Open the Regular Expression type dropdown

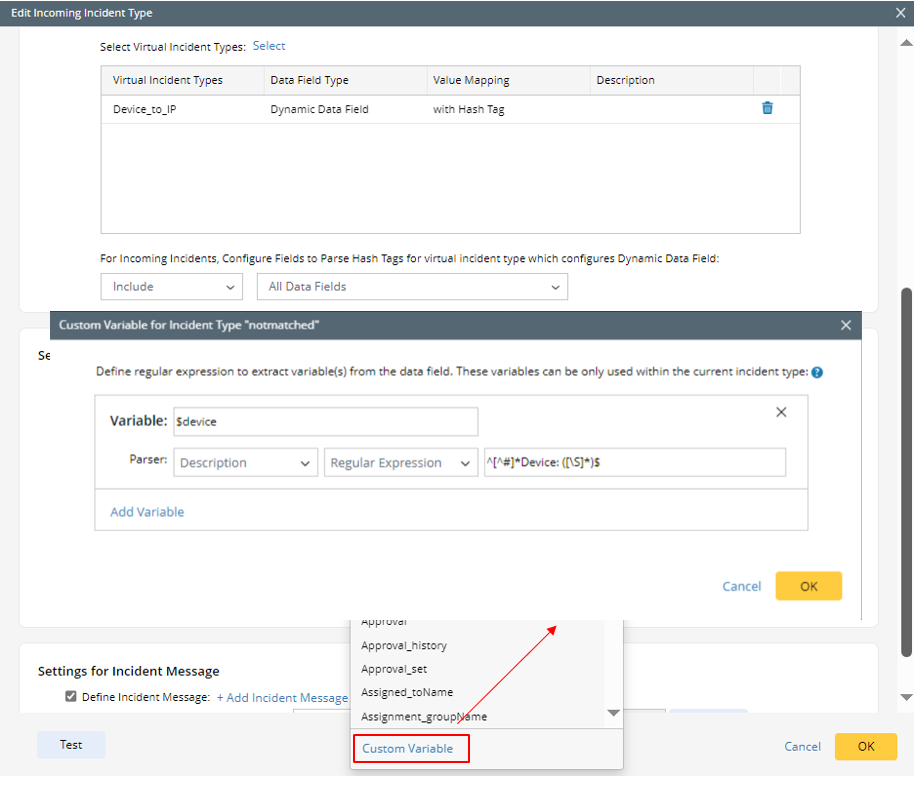(x=400, y=463)
